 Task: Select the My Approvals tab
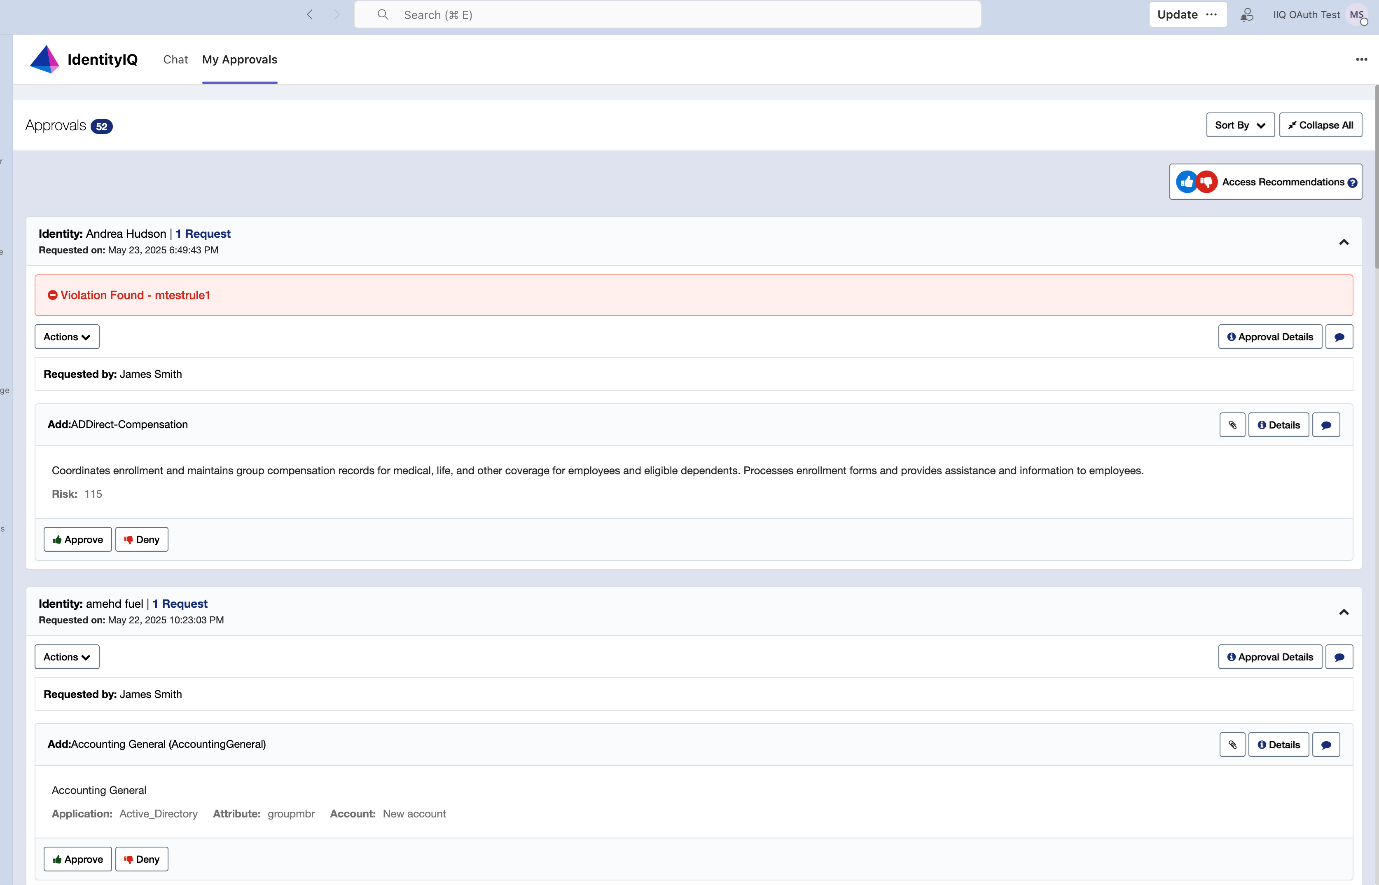[x=239, y=59]
